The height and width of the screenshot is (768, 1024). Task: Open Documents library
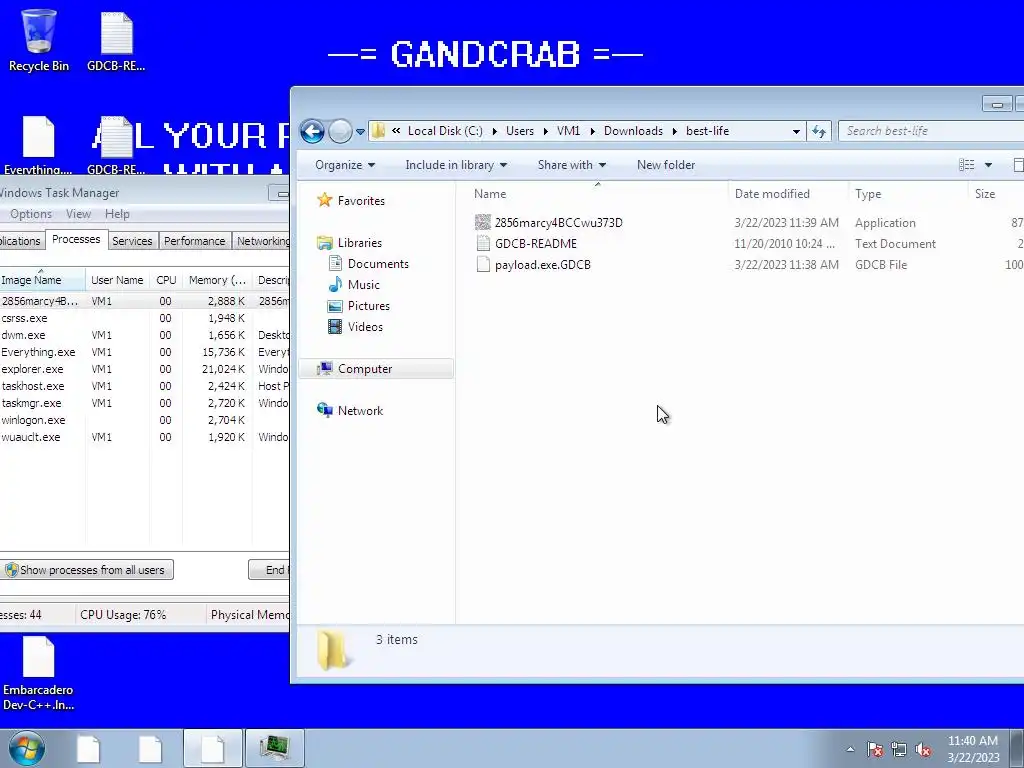coord(369,264)
